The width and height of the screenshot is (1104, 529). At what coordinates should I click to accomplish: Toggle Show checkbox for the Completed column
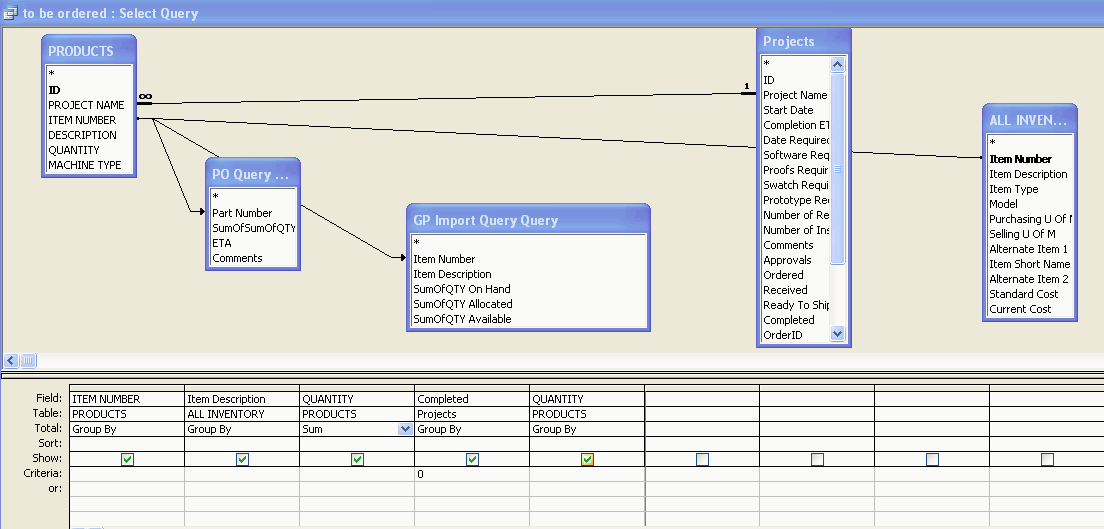coord(472,459)
